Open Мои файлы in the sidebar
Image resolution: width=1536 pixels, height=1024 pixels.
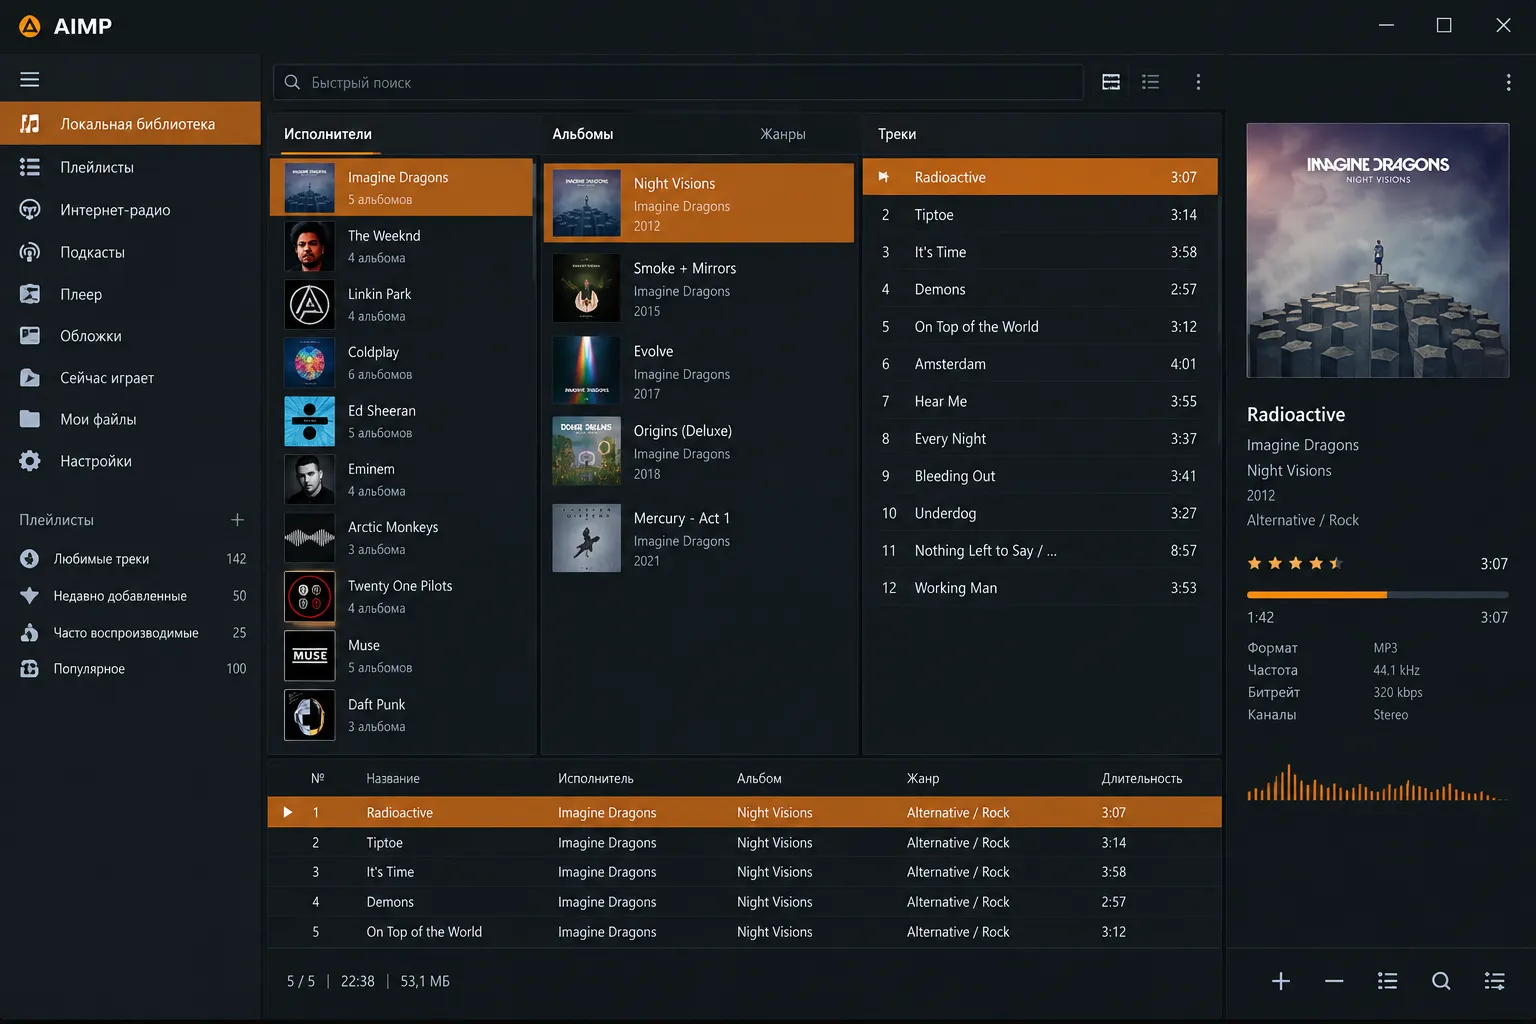click(x=130, y=419)
